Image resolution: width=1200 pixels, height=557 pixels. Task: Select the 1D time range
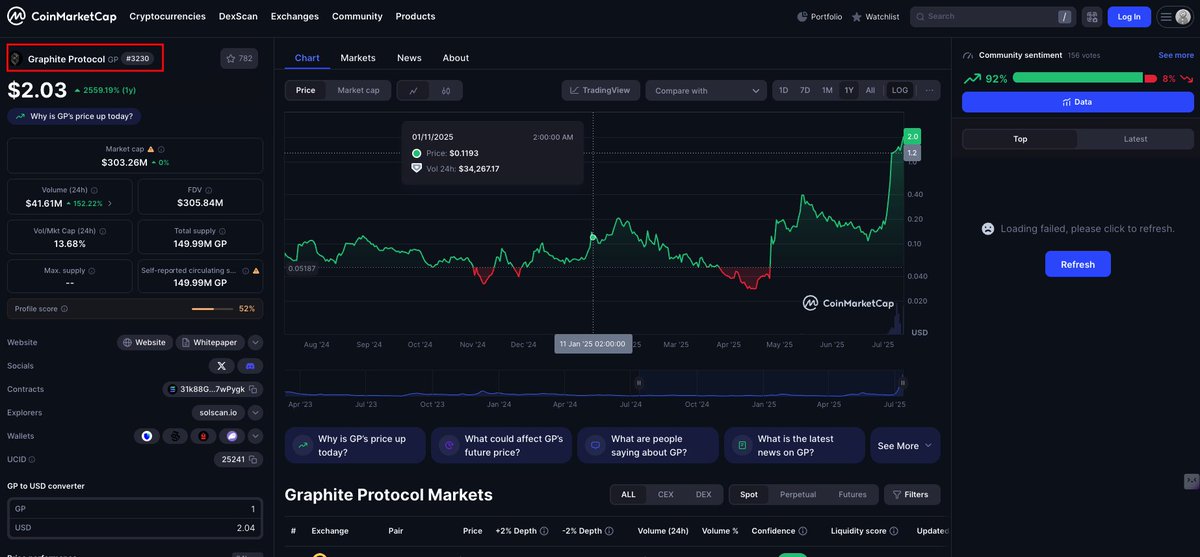[783, 90]
